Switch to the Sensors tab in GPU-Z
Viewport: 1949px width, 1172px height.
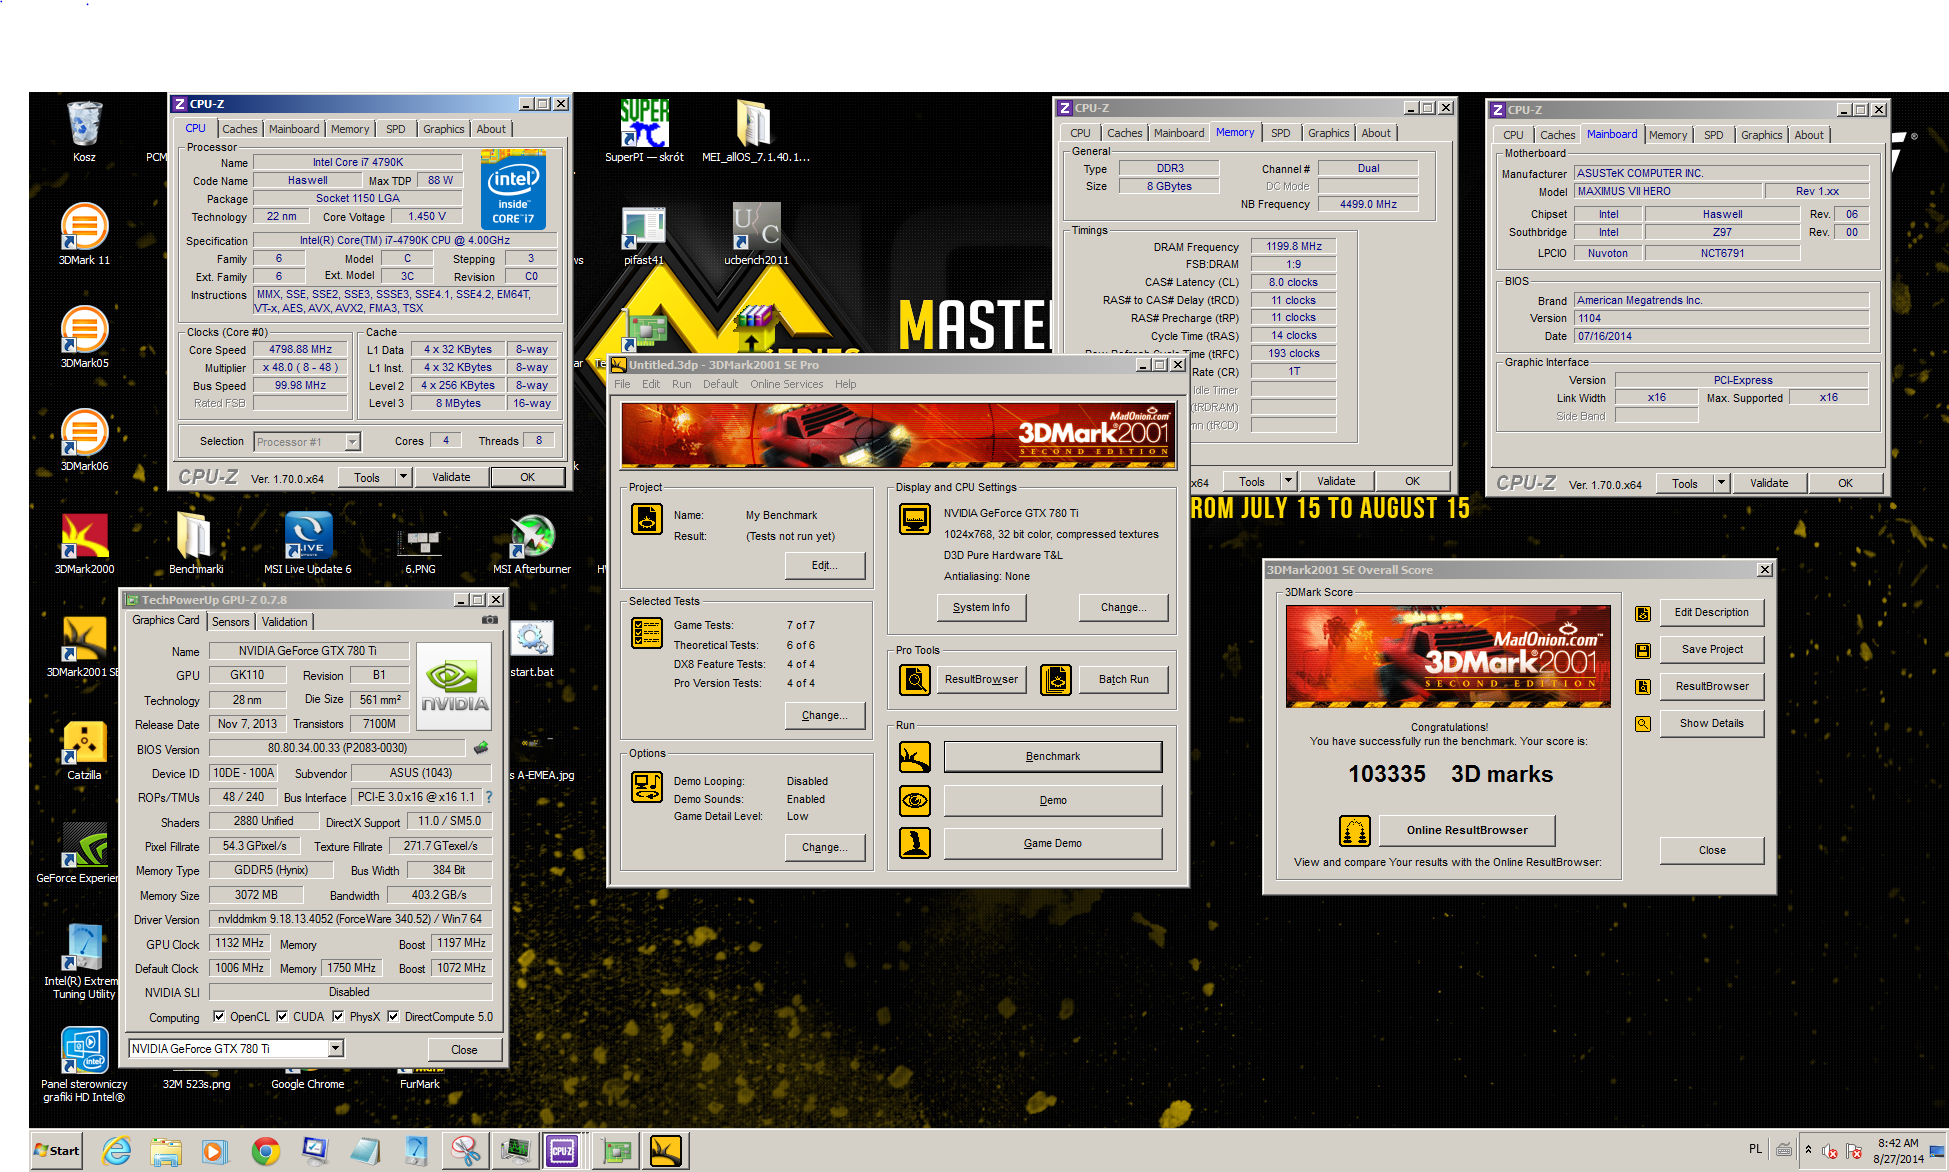click(230, 622)
